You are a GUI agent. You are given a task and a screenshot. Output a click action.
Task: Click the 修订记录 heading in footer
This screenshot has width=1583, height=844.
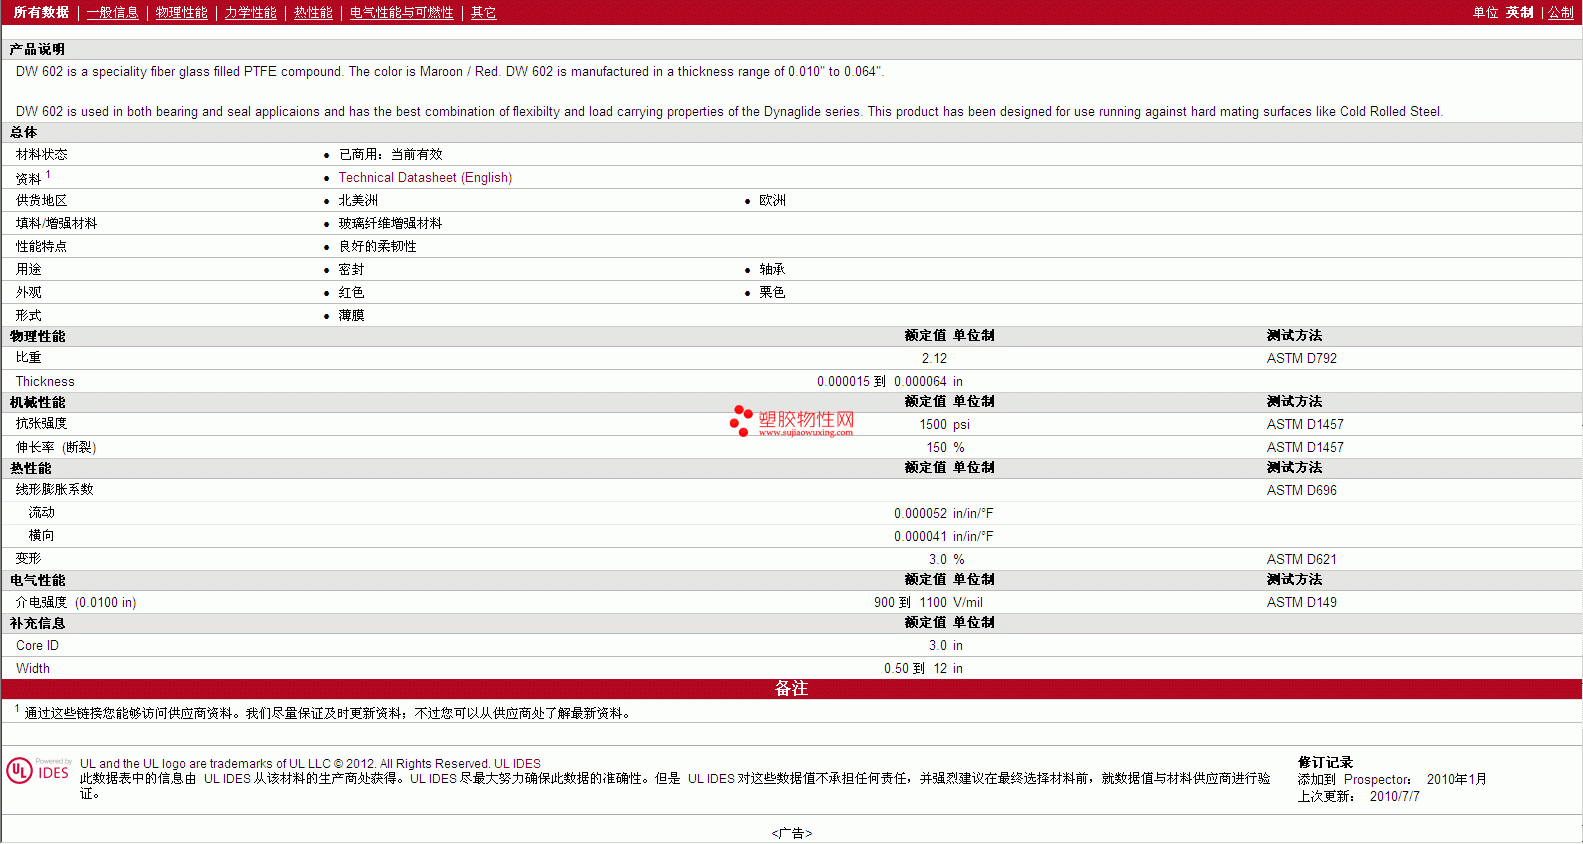(1325, 762)
